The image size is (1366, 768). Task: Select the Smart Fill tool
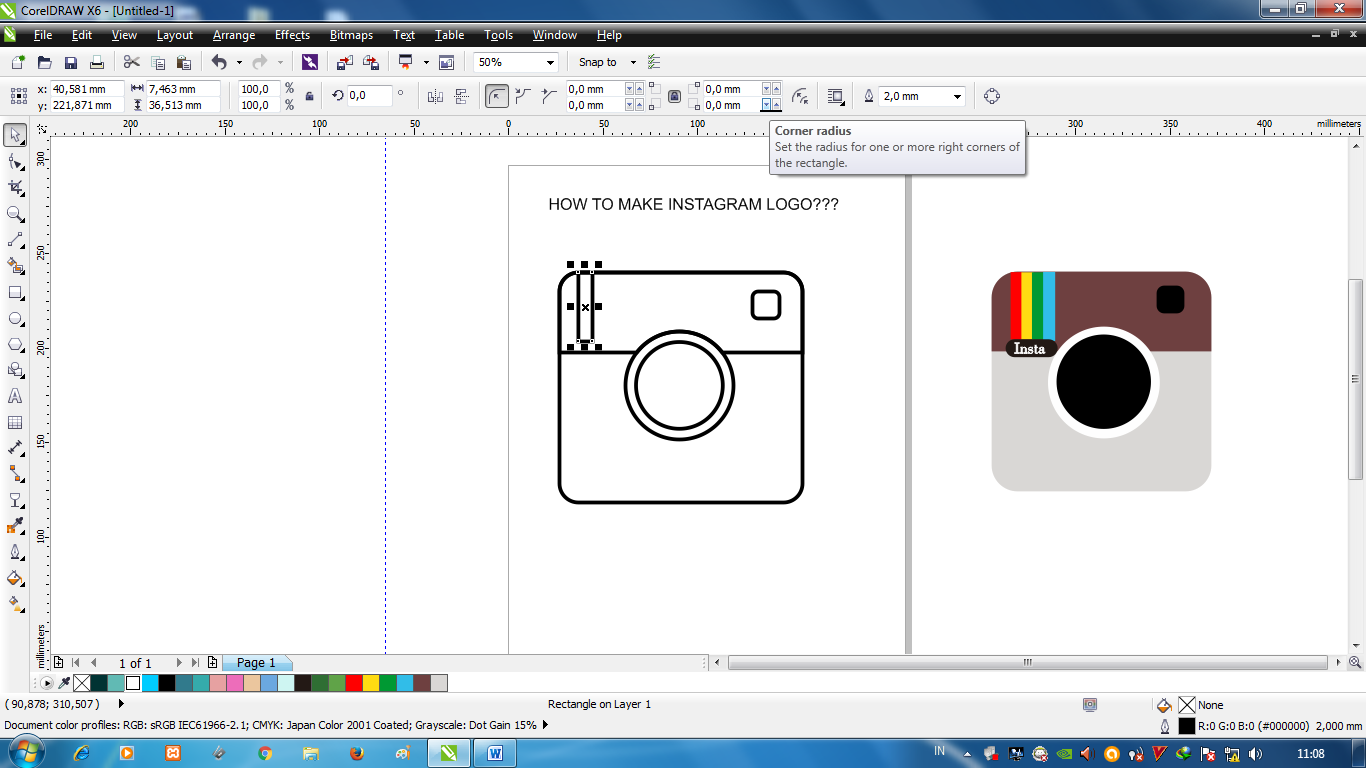(15, 266)
